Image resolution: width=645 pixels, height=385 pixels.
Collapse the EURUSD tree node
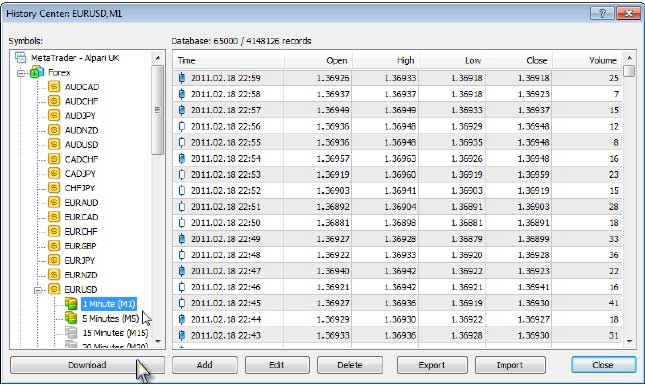point(38,290)
